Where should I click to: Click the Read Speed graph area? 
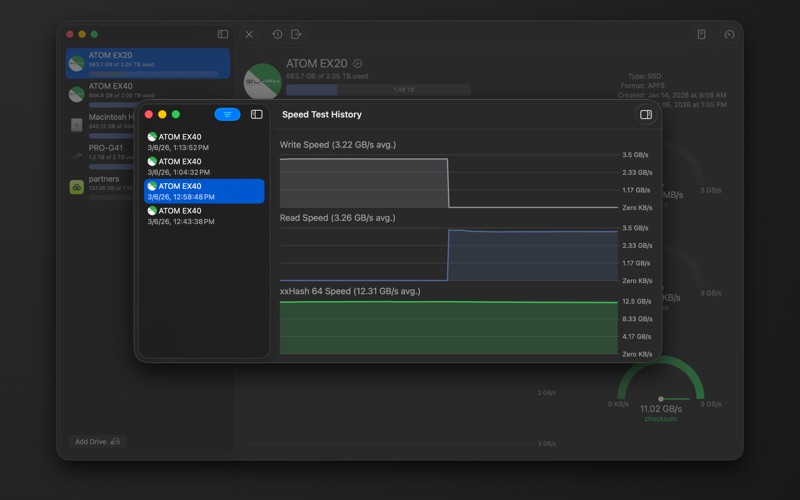pos(448,254)
